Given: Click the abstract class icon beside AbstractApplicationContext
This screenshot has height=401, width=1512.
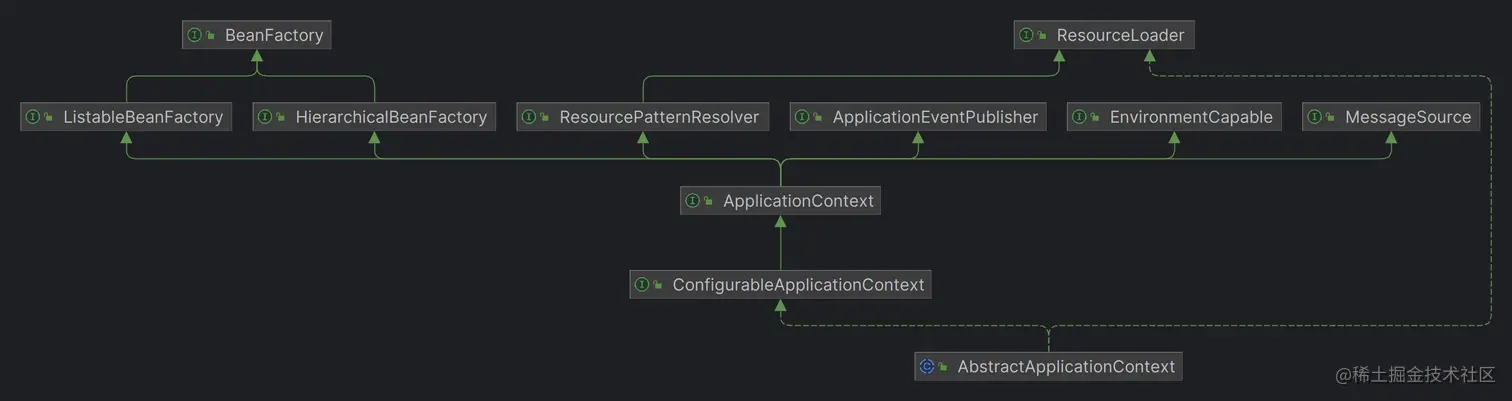Looking at the screenshot, I should 928,367.
